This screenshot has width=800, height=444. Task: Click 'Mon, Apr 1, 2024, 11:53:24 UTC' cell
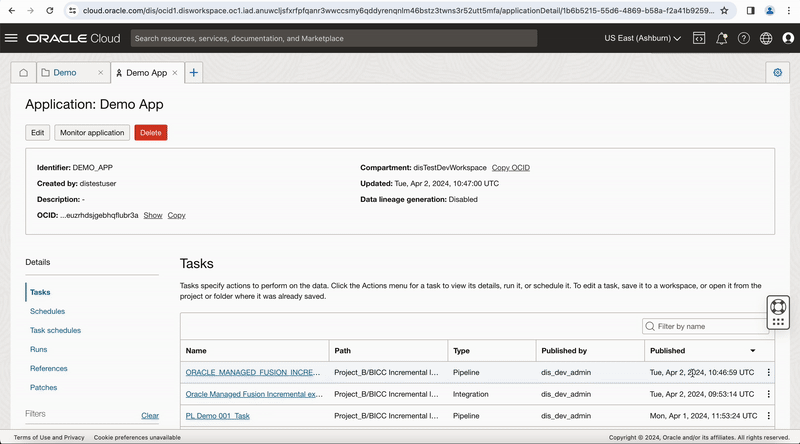click(704, 416)
